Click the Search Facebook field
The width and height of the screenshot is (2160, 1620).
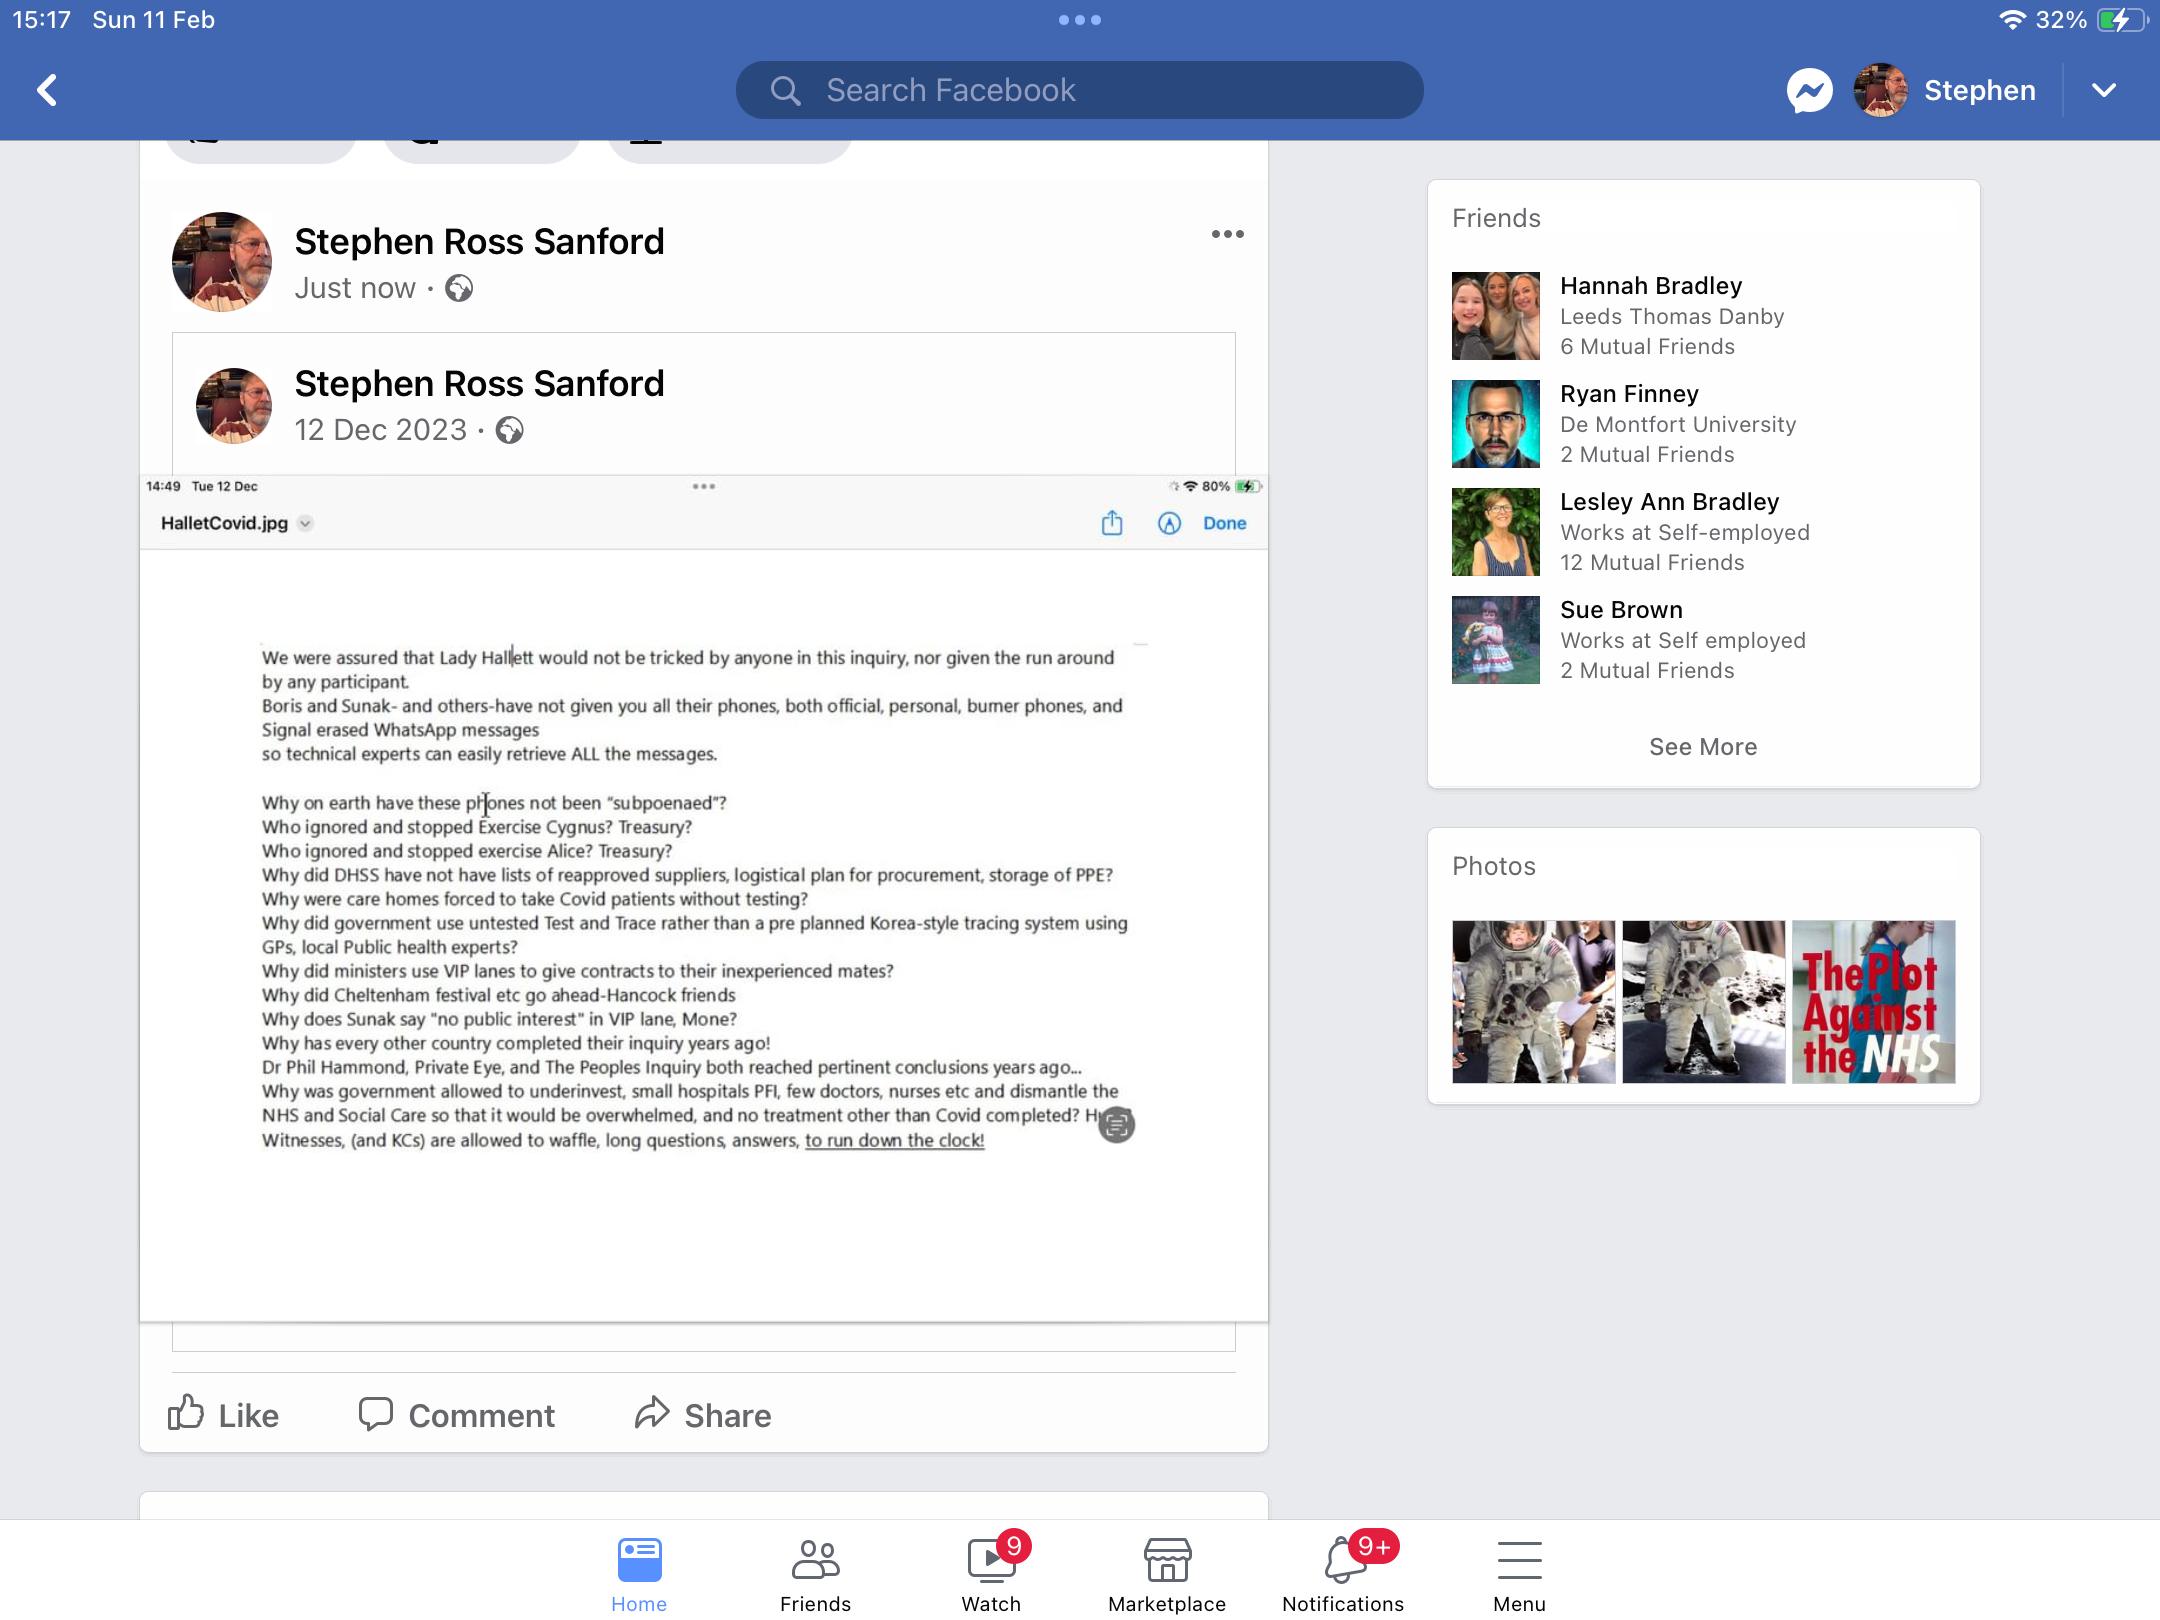[x=1079, y=90]
